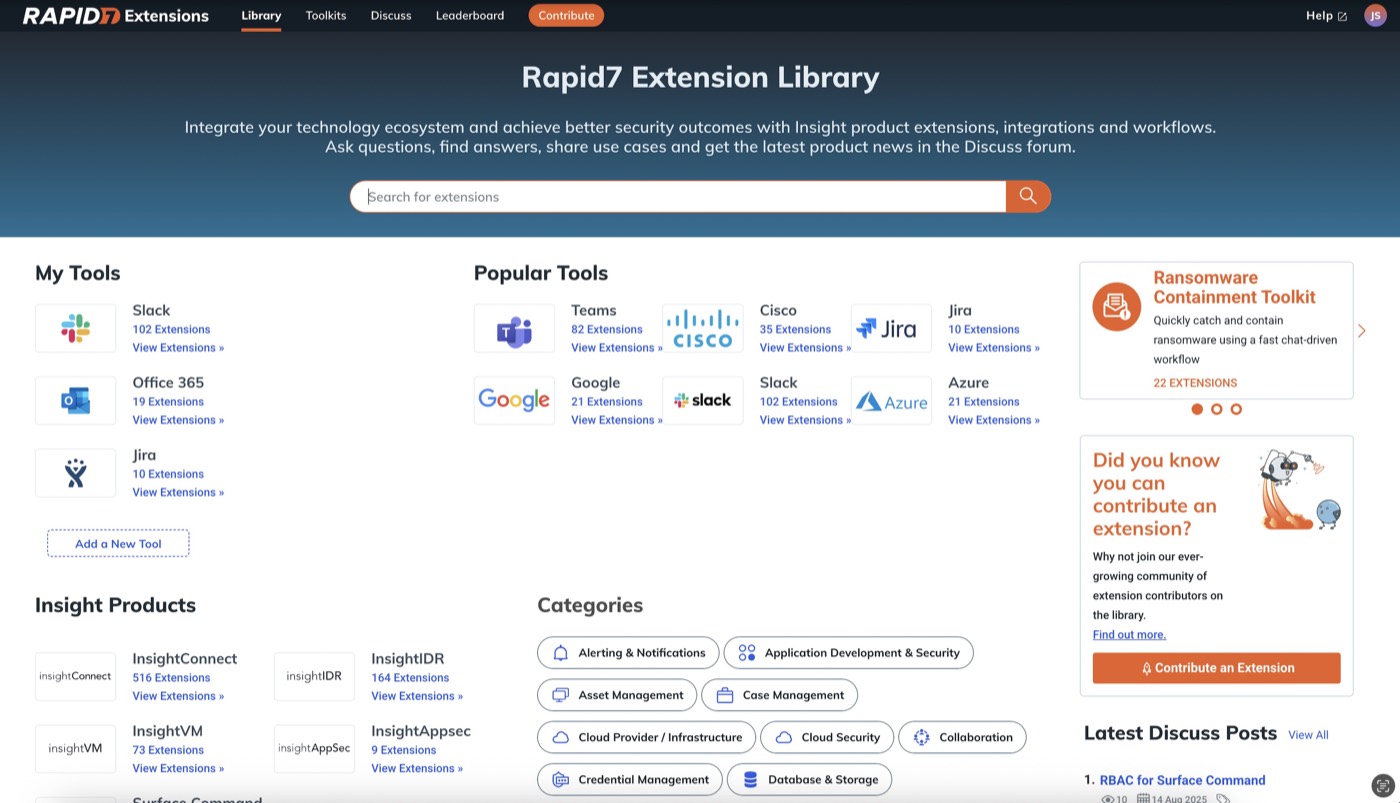Open the Toolkits tab

pyautogui.click(x=326, y=15)
